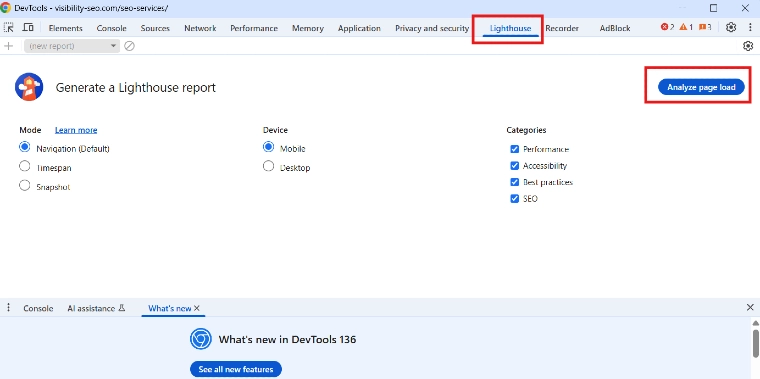Screen dimensions: 760x379
Task: Open the (new report) dropdown
Action: (72, 46)
